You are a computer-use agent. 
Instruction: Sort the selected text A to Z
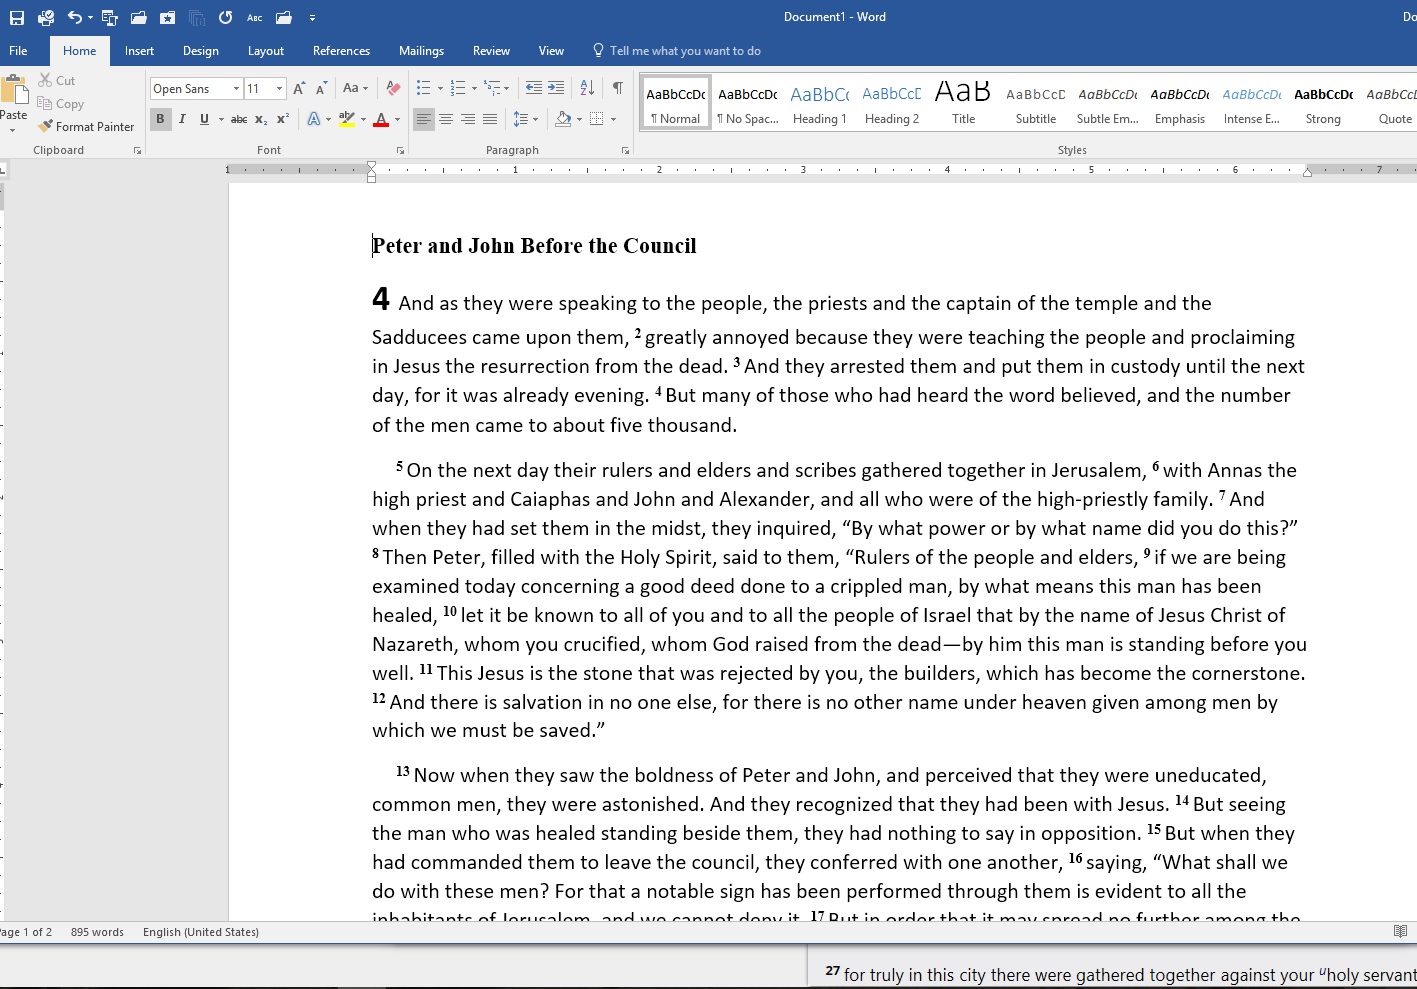click(587, 88)
